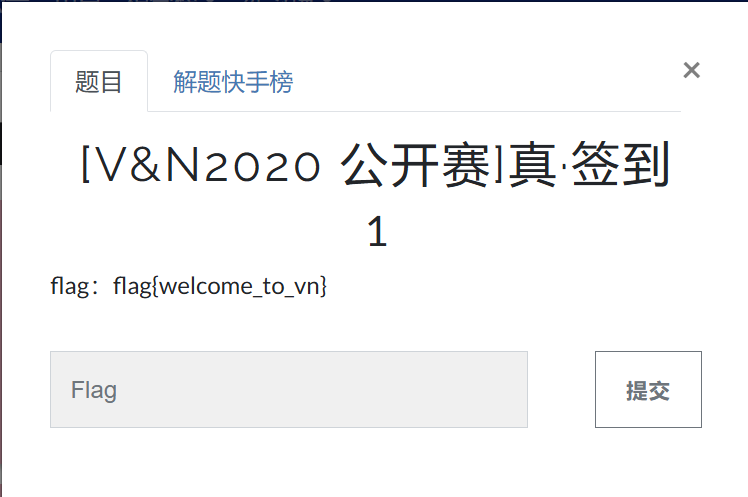This screenshot has height=497, width=748.
Task: Close the challenge dialog with X icon
Action: [x=691, y=70]
